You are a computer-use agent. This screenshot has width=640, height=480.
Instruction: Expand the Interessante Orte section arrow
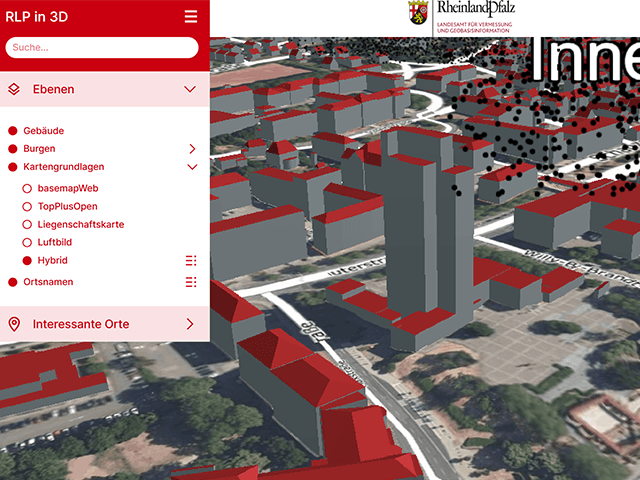click(190, 324)
